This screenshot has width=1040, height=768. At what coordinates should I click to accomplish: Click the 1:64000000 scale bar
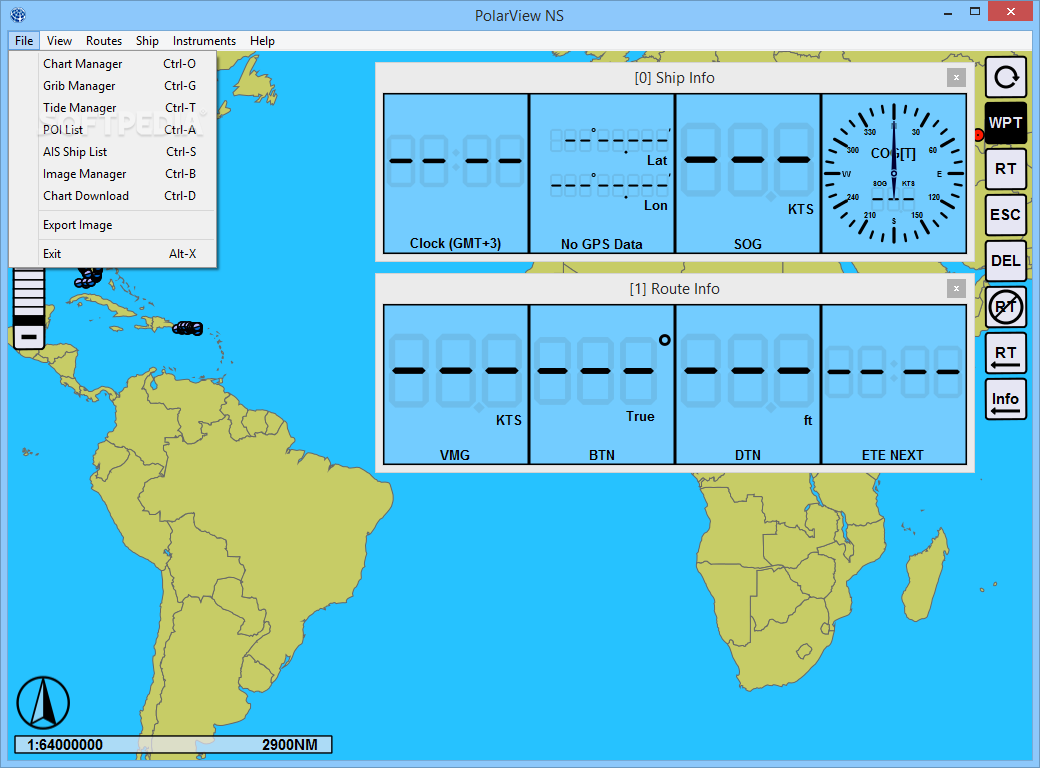coord(173,745)
